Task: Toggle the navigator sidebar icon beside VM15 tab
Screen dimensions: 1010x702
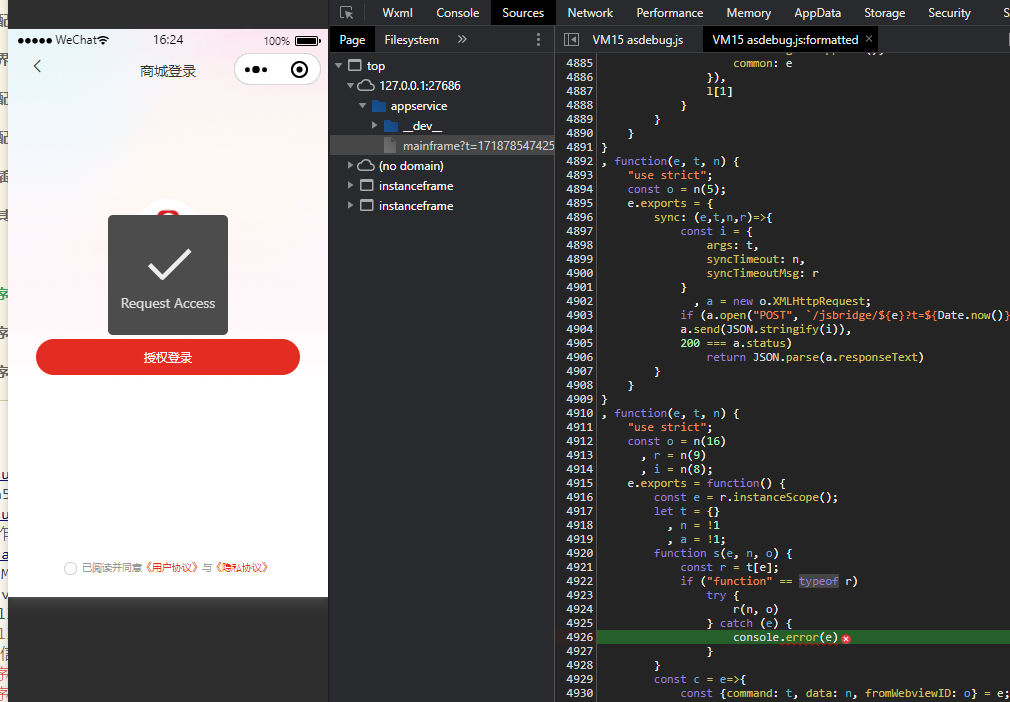Action: point(571,39)
